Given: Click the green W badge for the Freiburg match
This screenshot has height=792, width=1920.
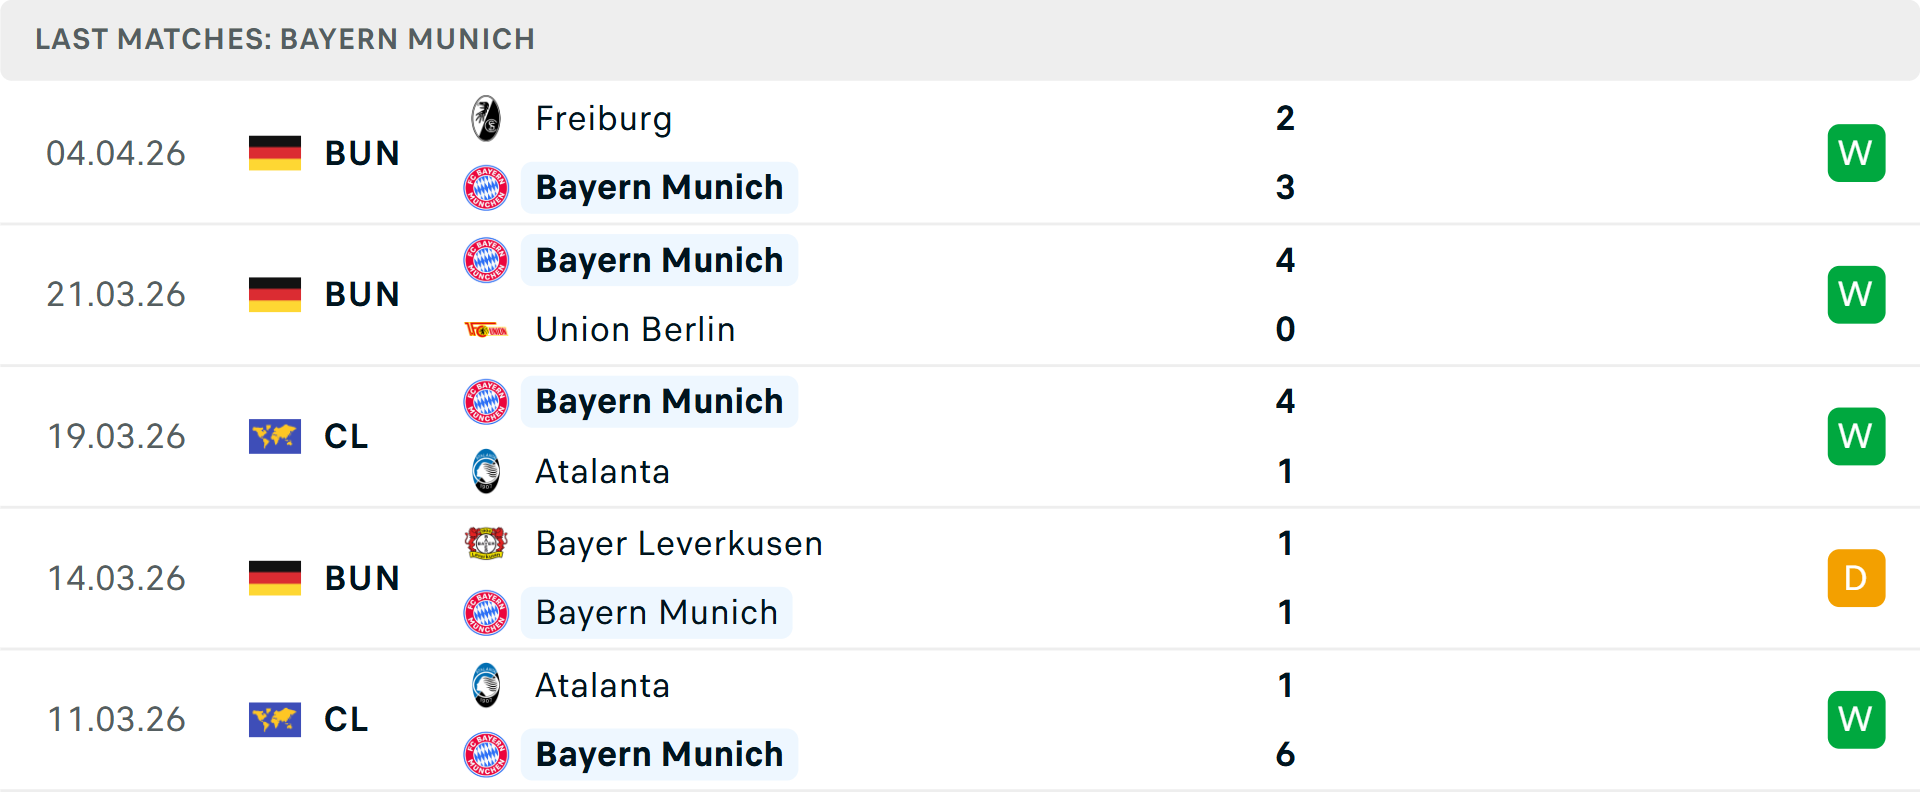Looking at the screenshot, I should pos(1856,153).
